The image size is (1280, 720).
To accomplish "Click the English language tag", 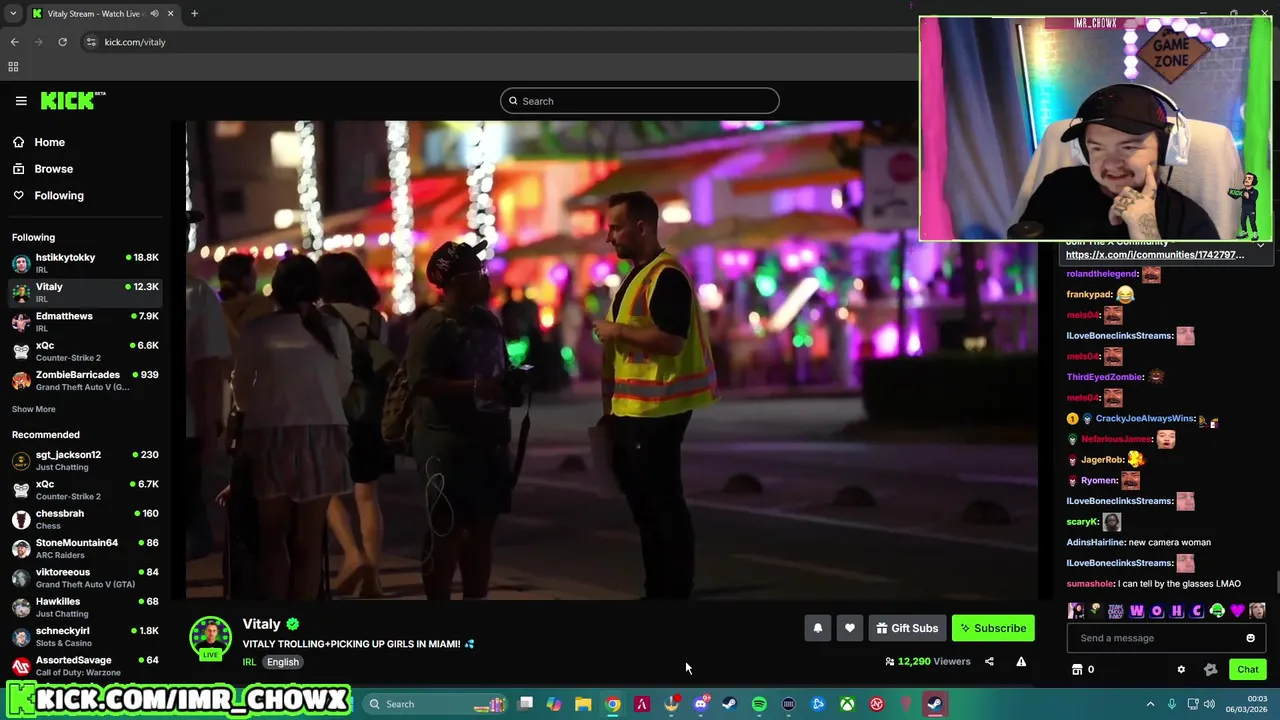I will (x=283, y=662).
